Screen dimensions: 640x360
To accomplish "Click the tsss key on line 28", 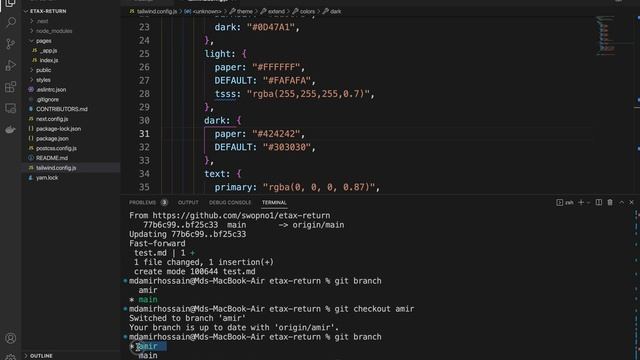I will (x=225, y=94).
